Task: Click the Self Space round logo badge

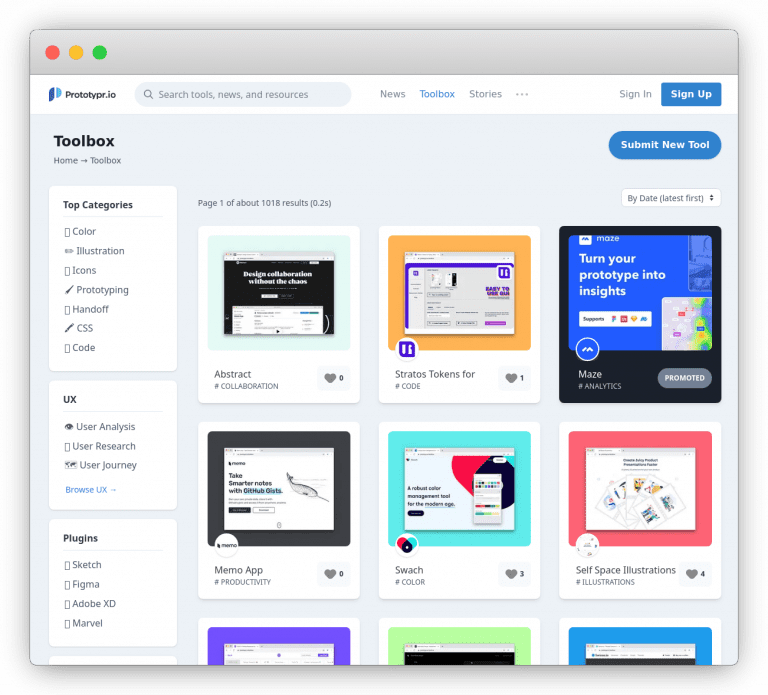Action: [x=587, y=545]
